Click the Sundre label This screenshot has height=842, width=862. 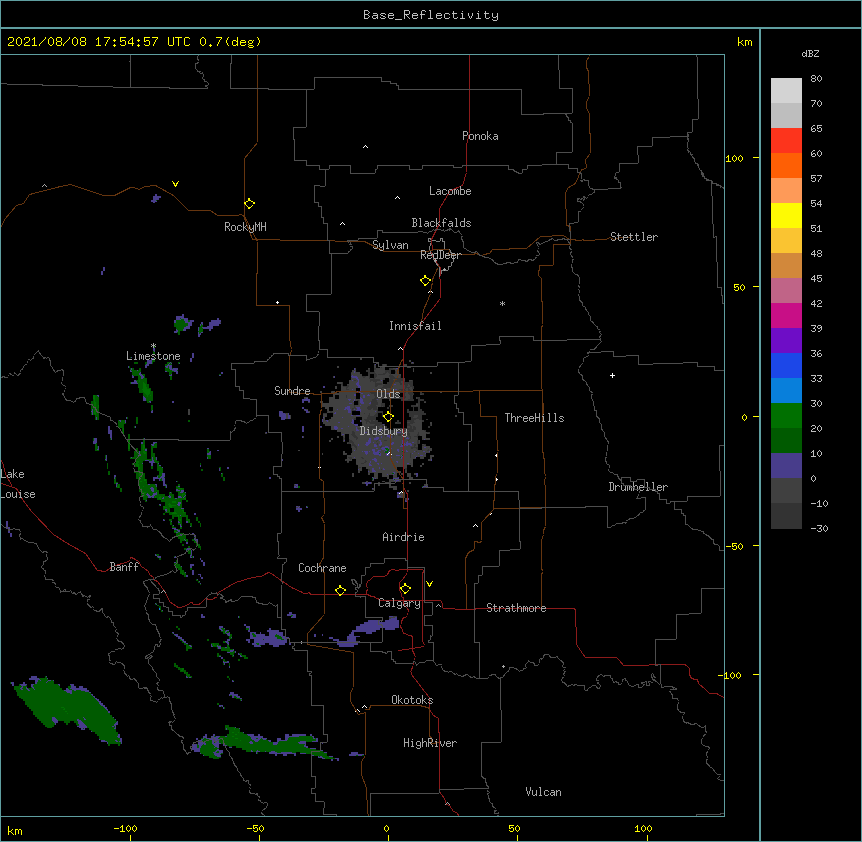[x=292, y=391]
